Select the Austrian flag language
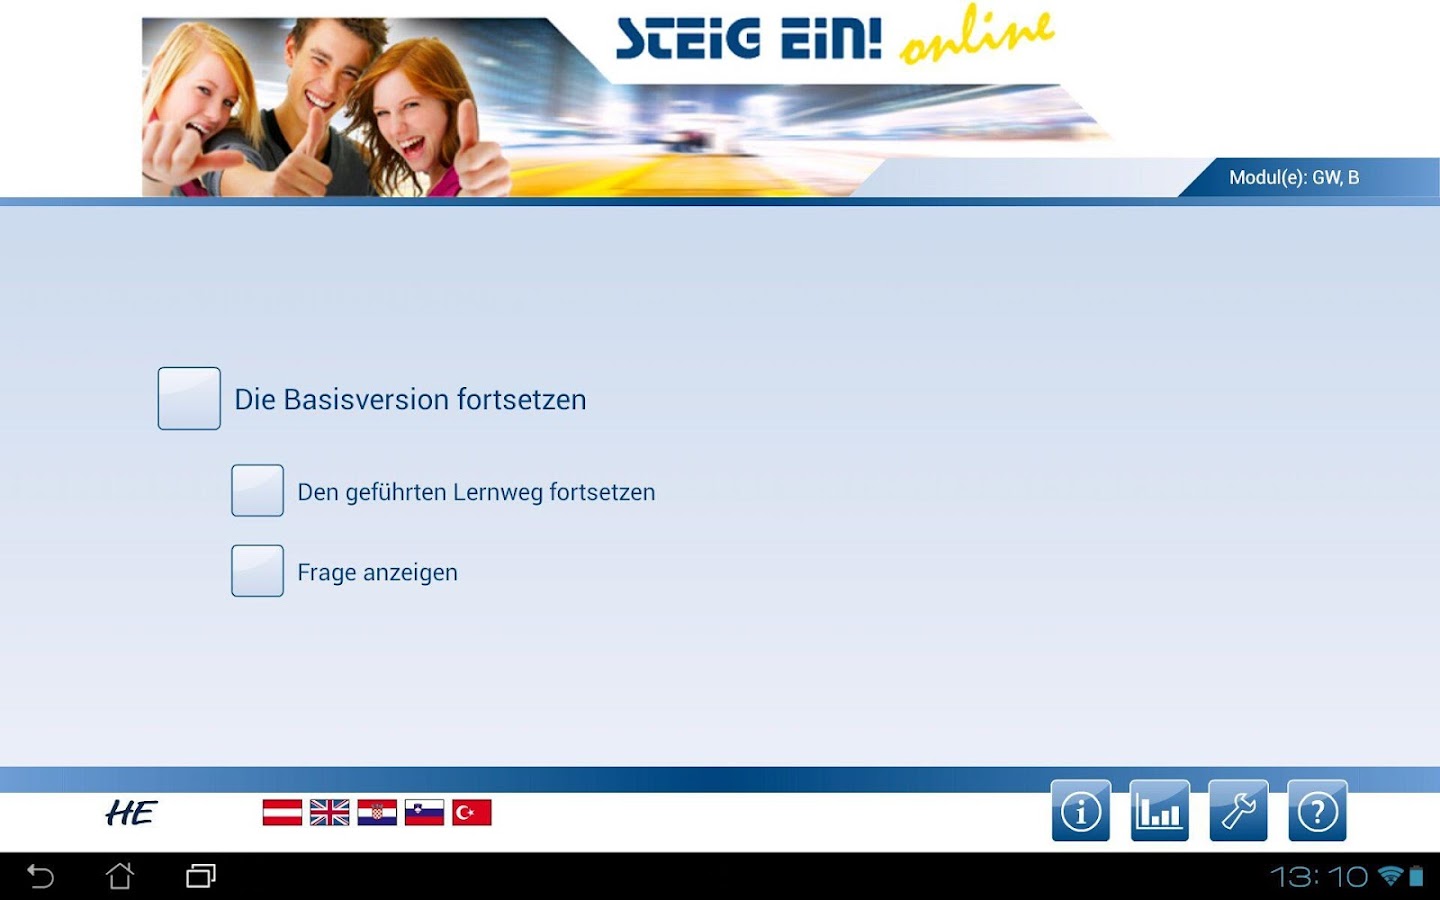The height and width of the screenshot is (900, 1440). (x=282, y=813)
